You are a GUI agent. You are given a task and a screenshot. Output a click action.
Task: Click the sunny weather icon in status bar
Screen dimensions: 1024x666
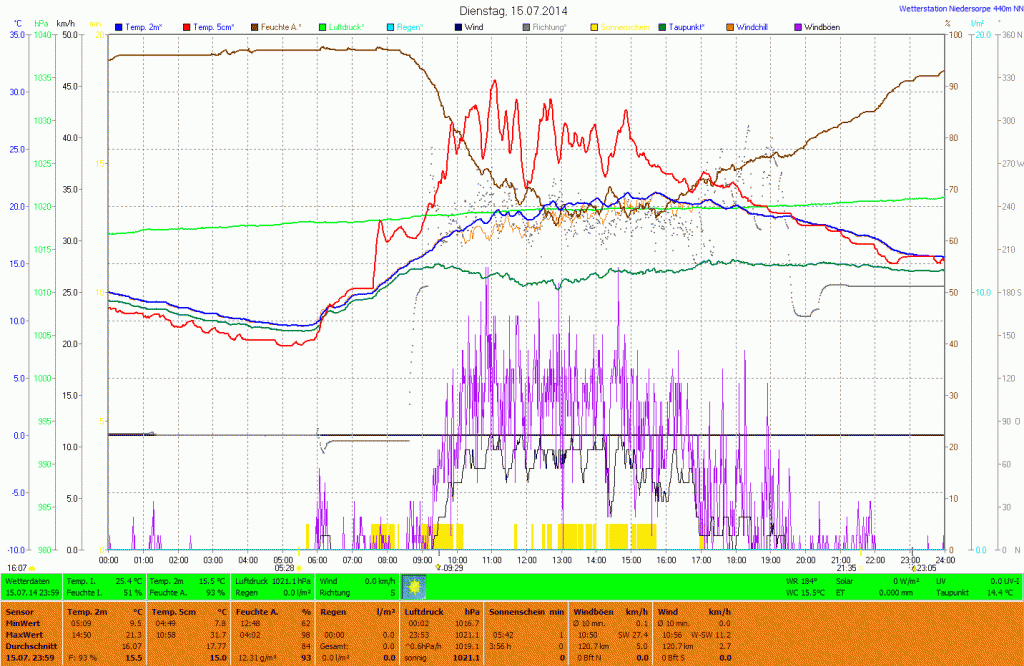point(413,586)
